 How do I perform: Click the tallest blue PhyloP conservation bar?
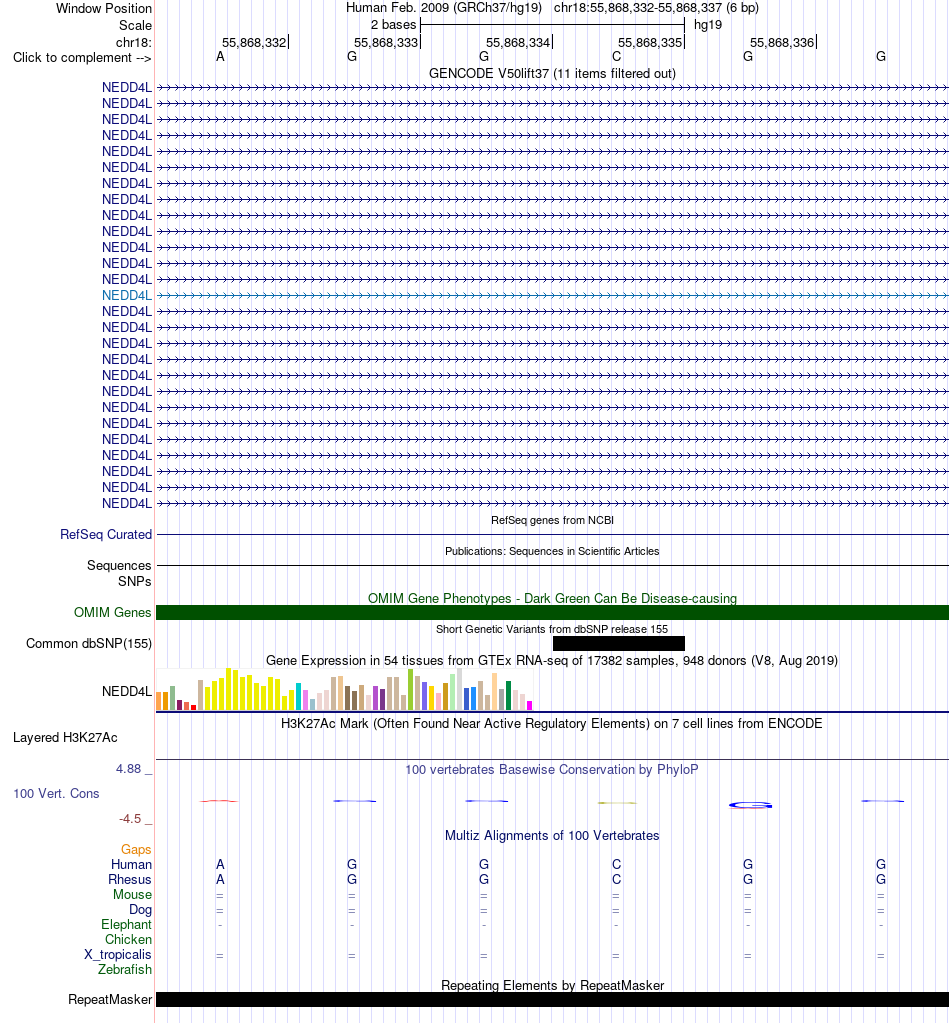(750, 805)
